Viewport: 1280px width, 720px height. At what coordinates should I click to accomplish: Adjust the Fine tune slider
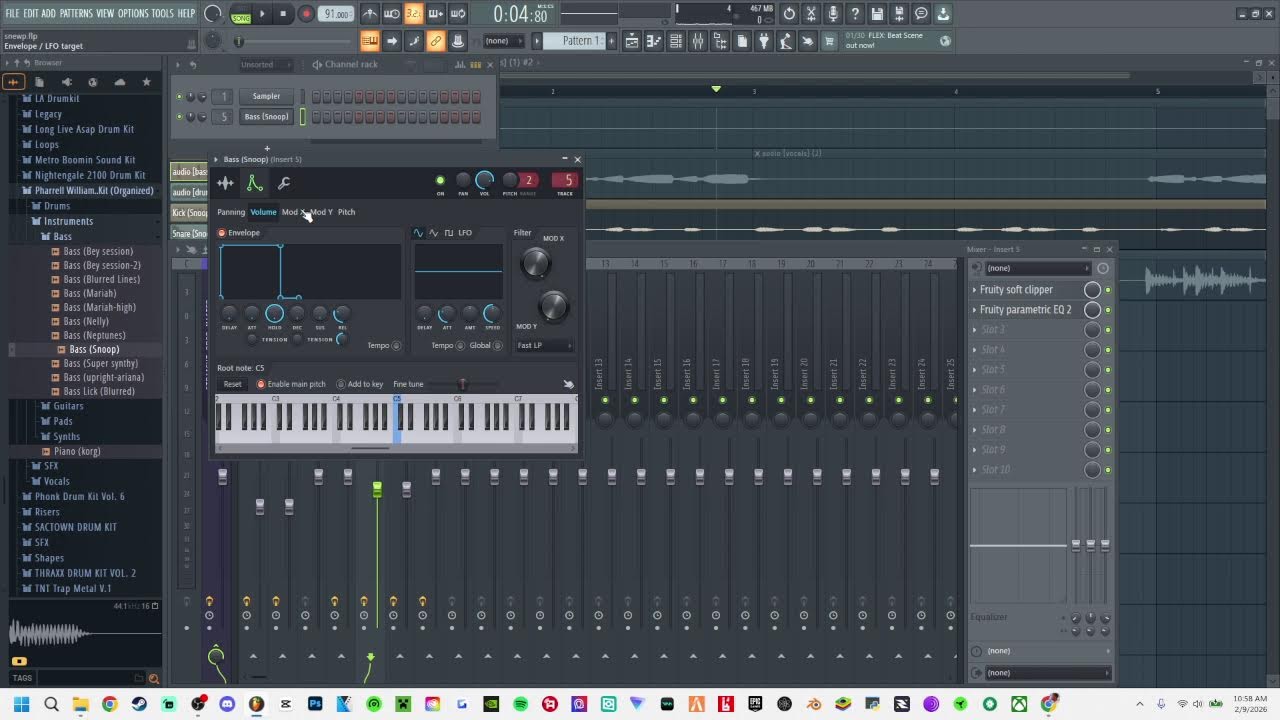[462, 384]
